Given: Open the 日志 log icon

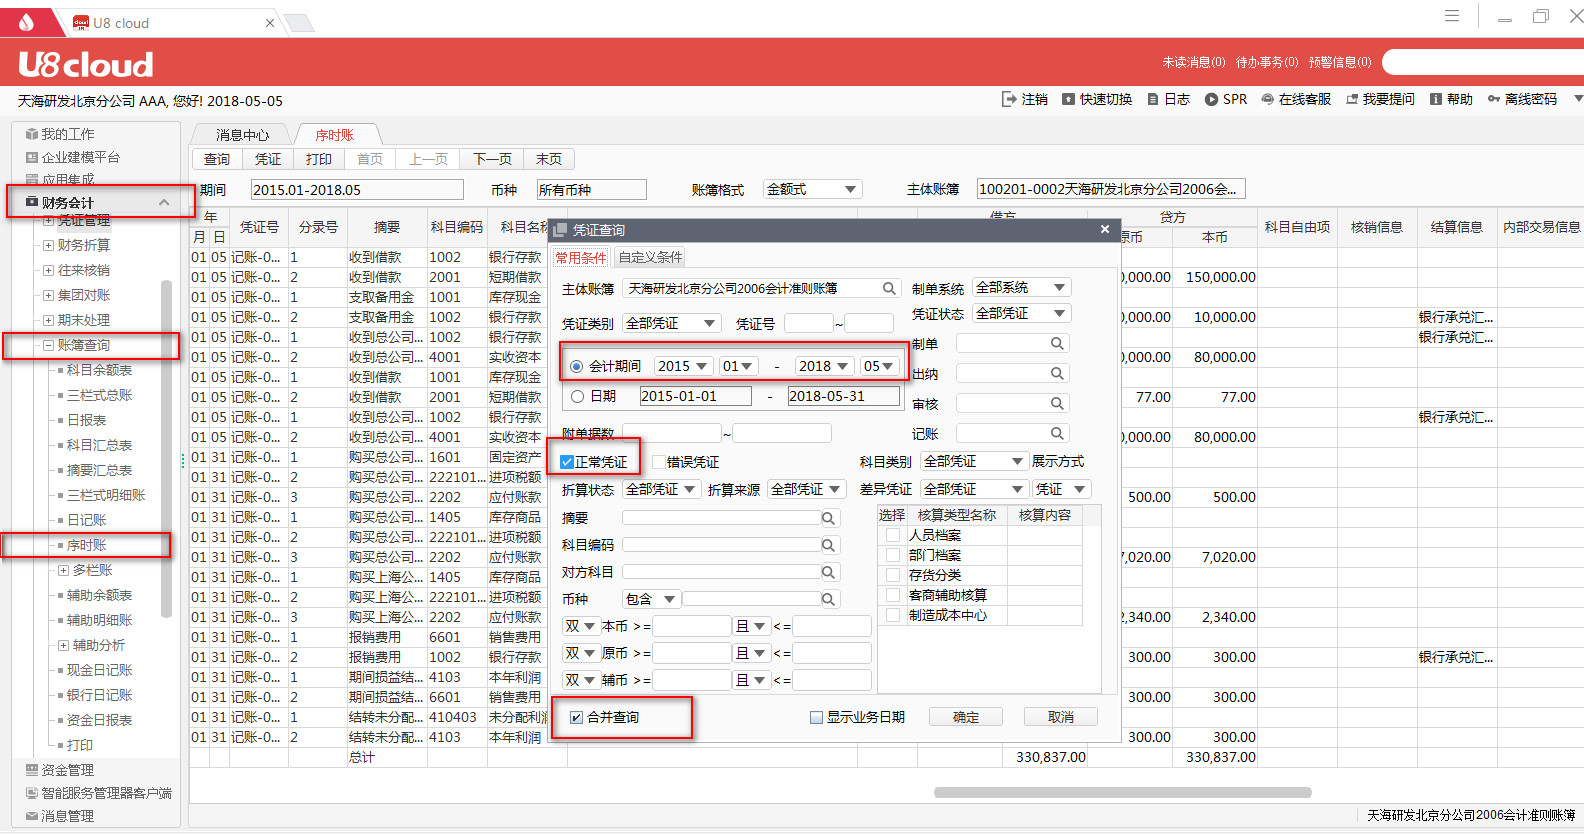Looking at the screenshot, I should tap(1153, 99).
